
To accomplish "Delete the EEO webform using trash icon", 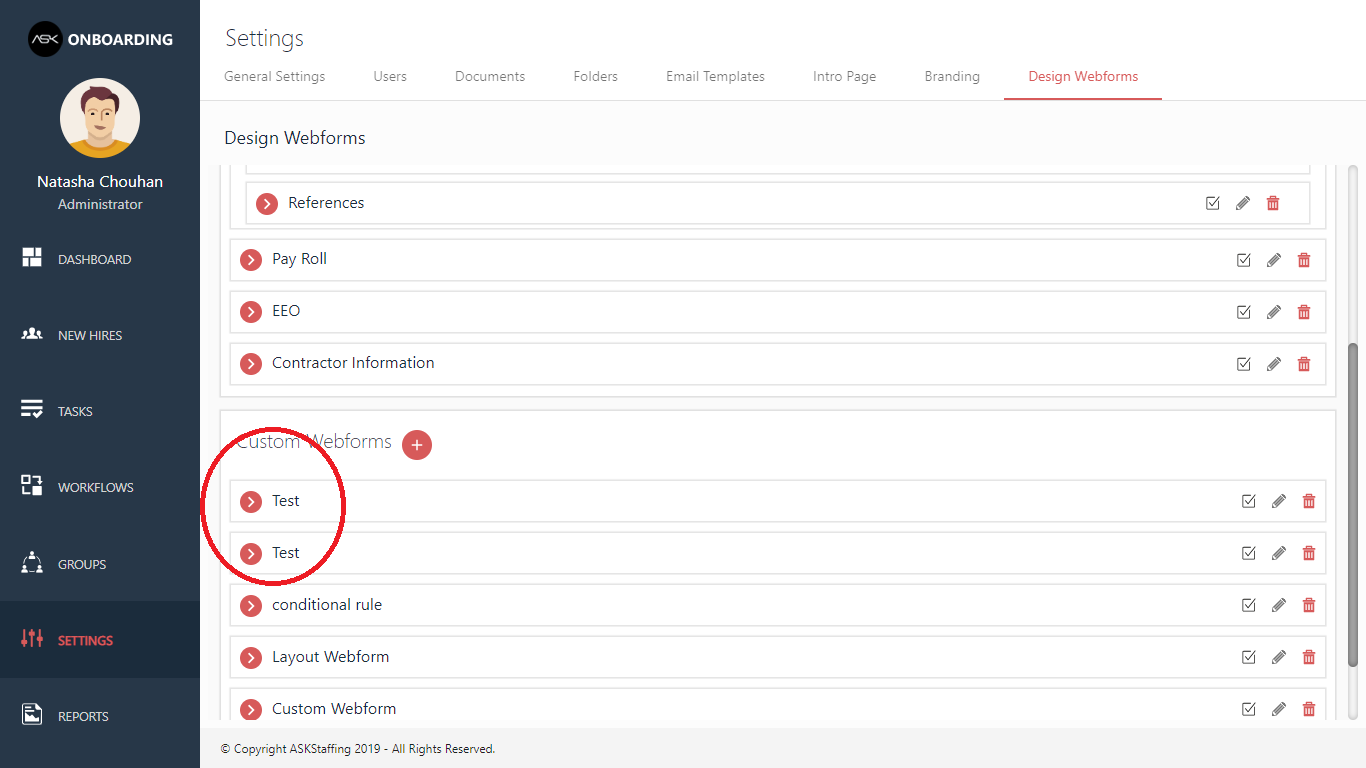I will tap(1304, 311).
